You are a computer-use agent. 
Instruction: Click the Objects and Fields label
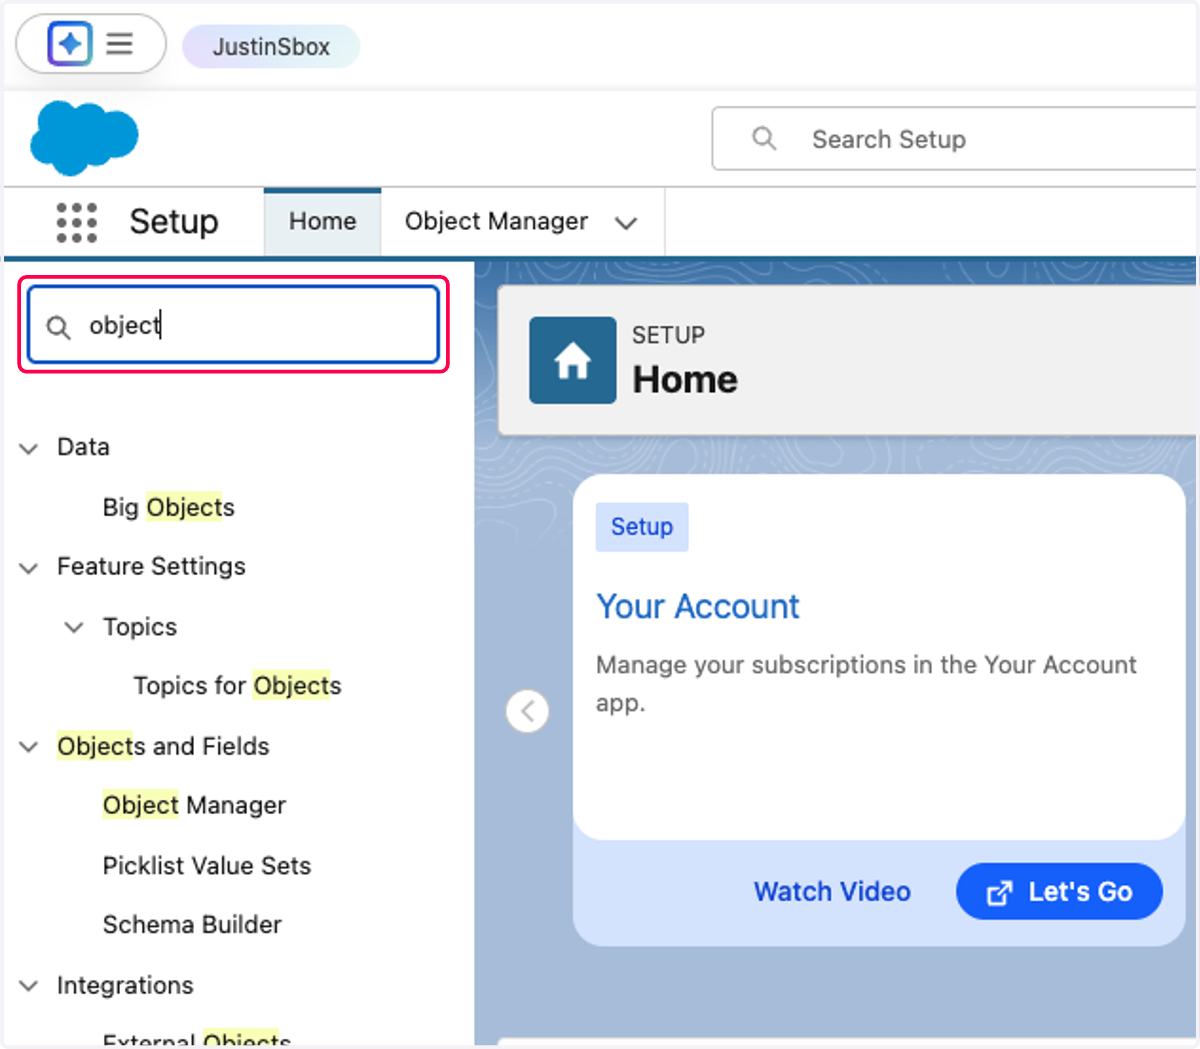(x=163, y=746)
